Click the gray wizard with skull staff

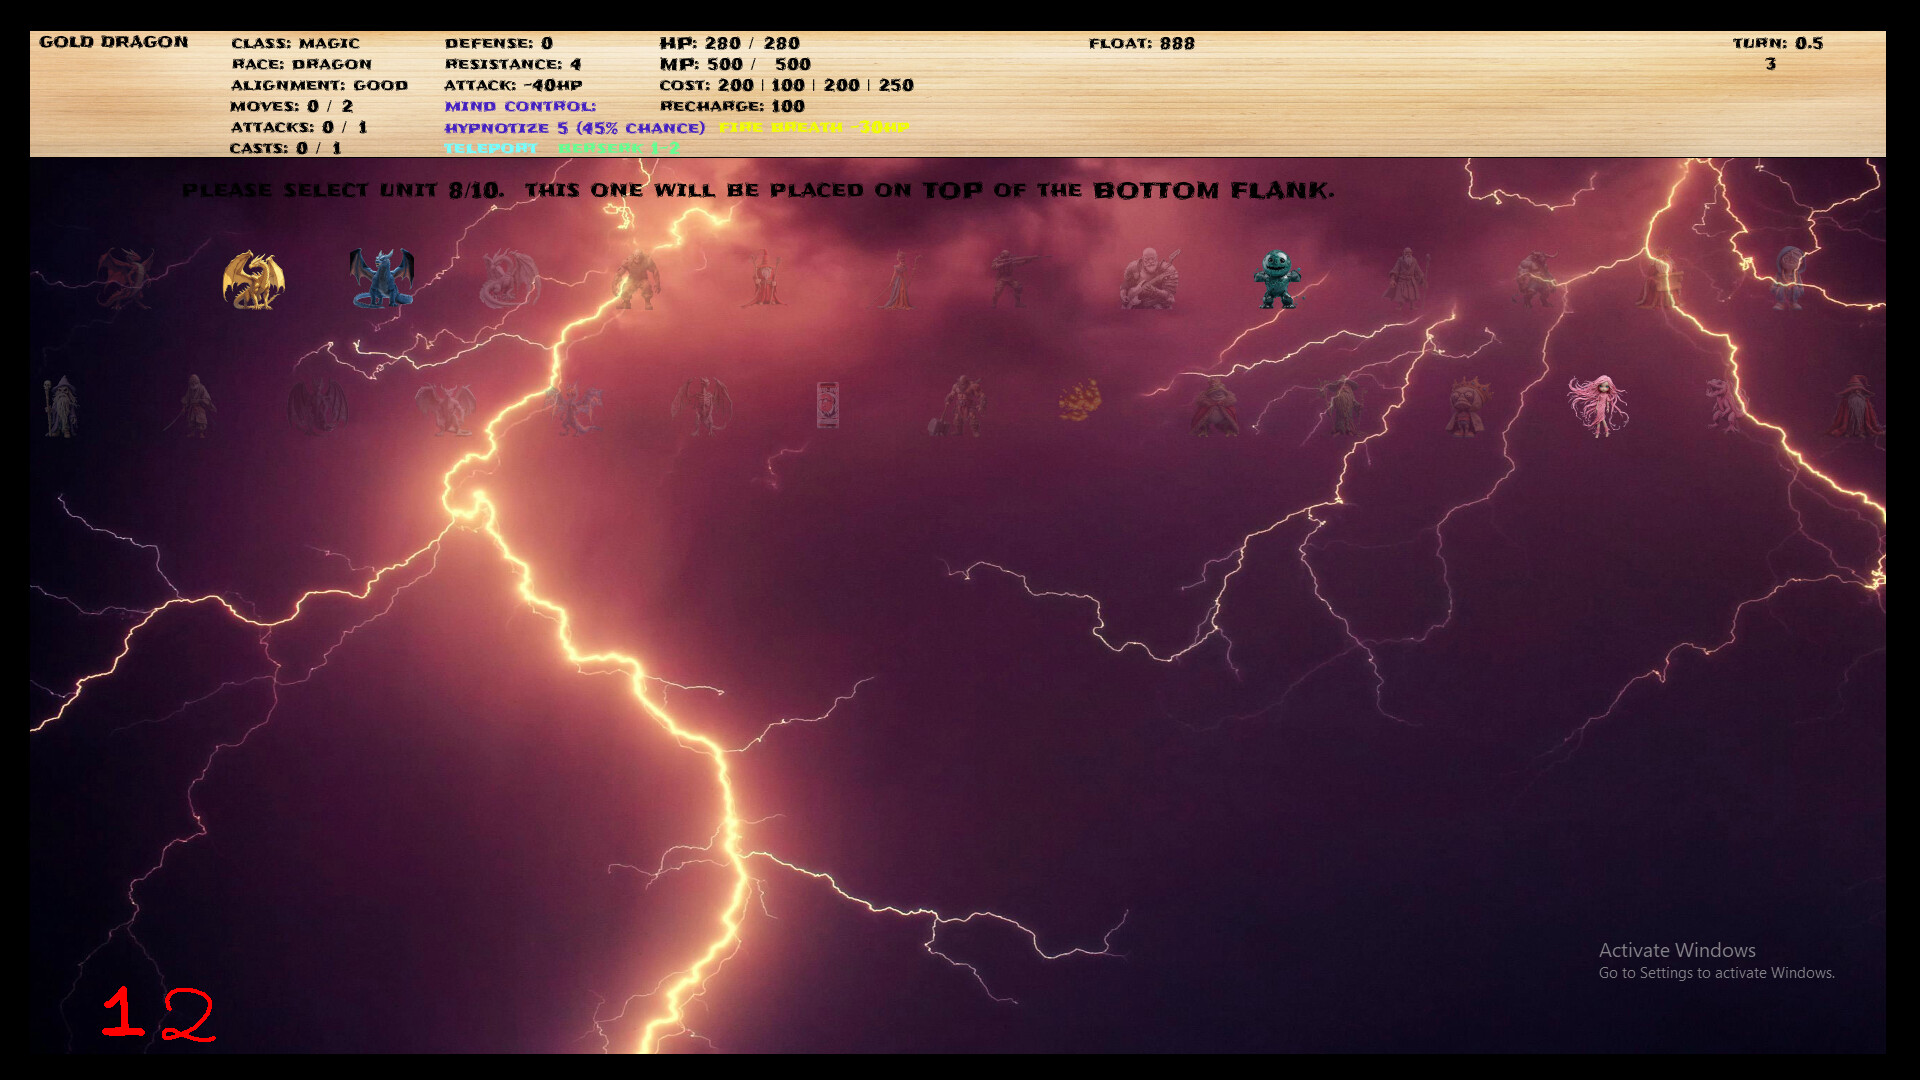(x=61, y=406)
